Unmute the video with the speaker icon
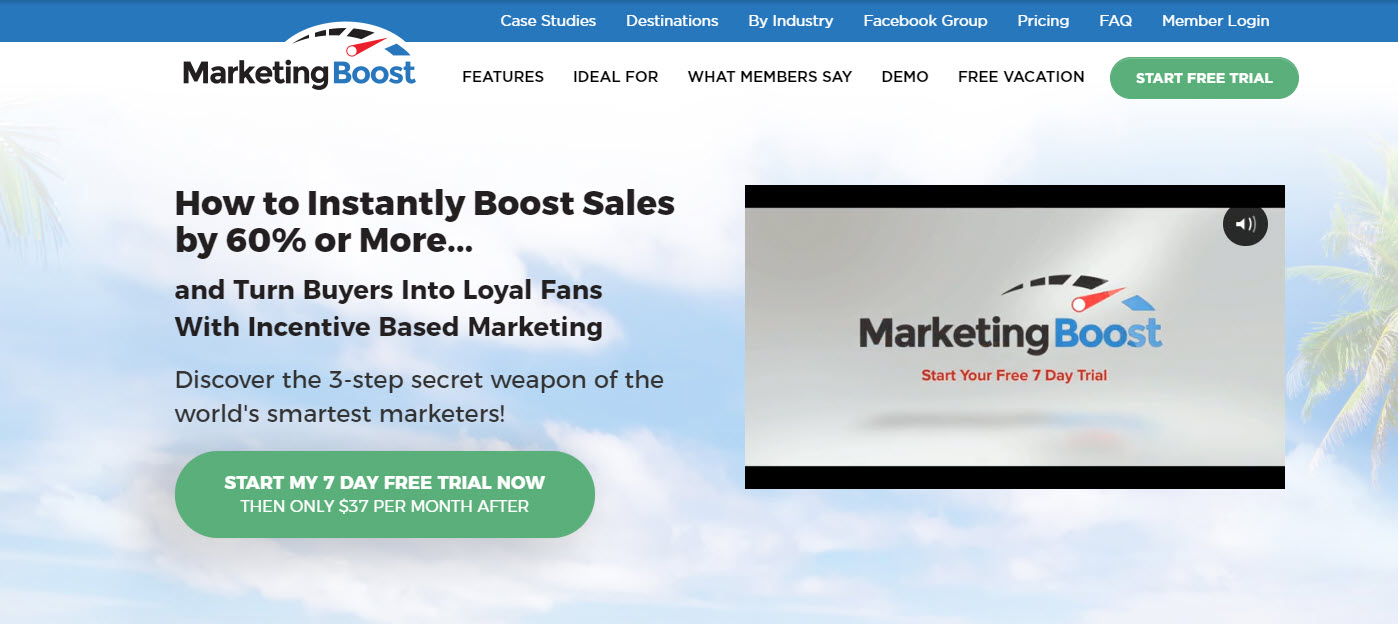The width and height of the screenshot is (1398, 624). (x=1245, y=224)
